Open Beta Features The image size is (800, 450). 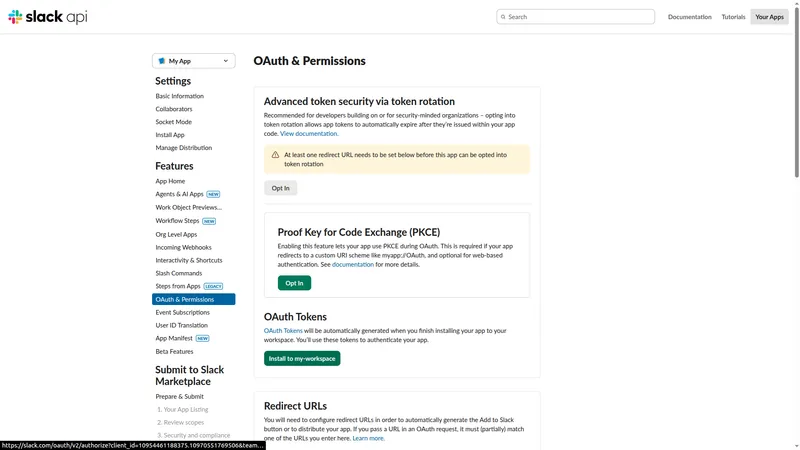coord(174,352)
